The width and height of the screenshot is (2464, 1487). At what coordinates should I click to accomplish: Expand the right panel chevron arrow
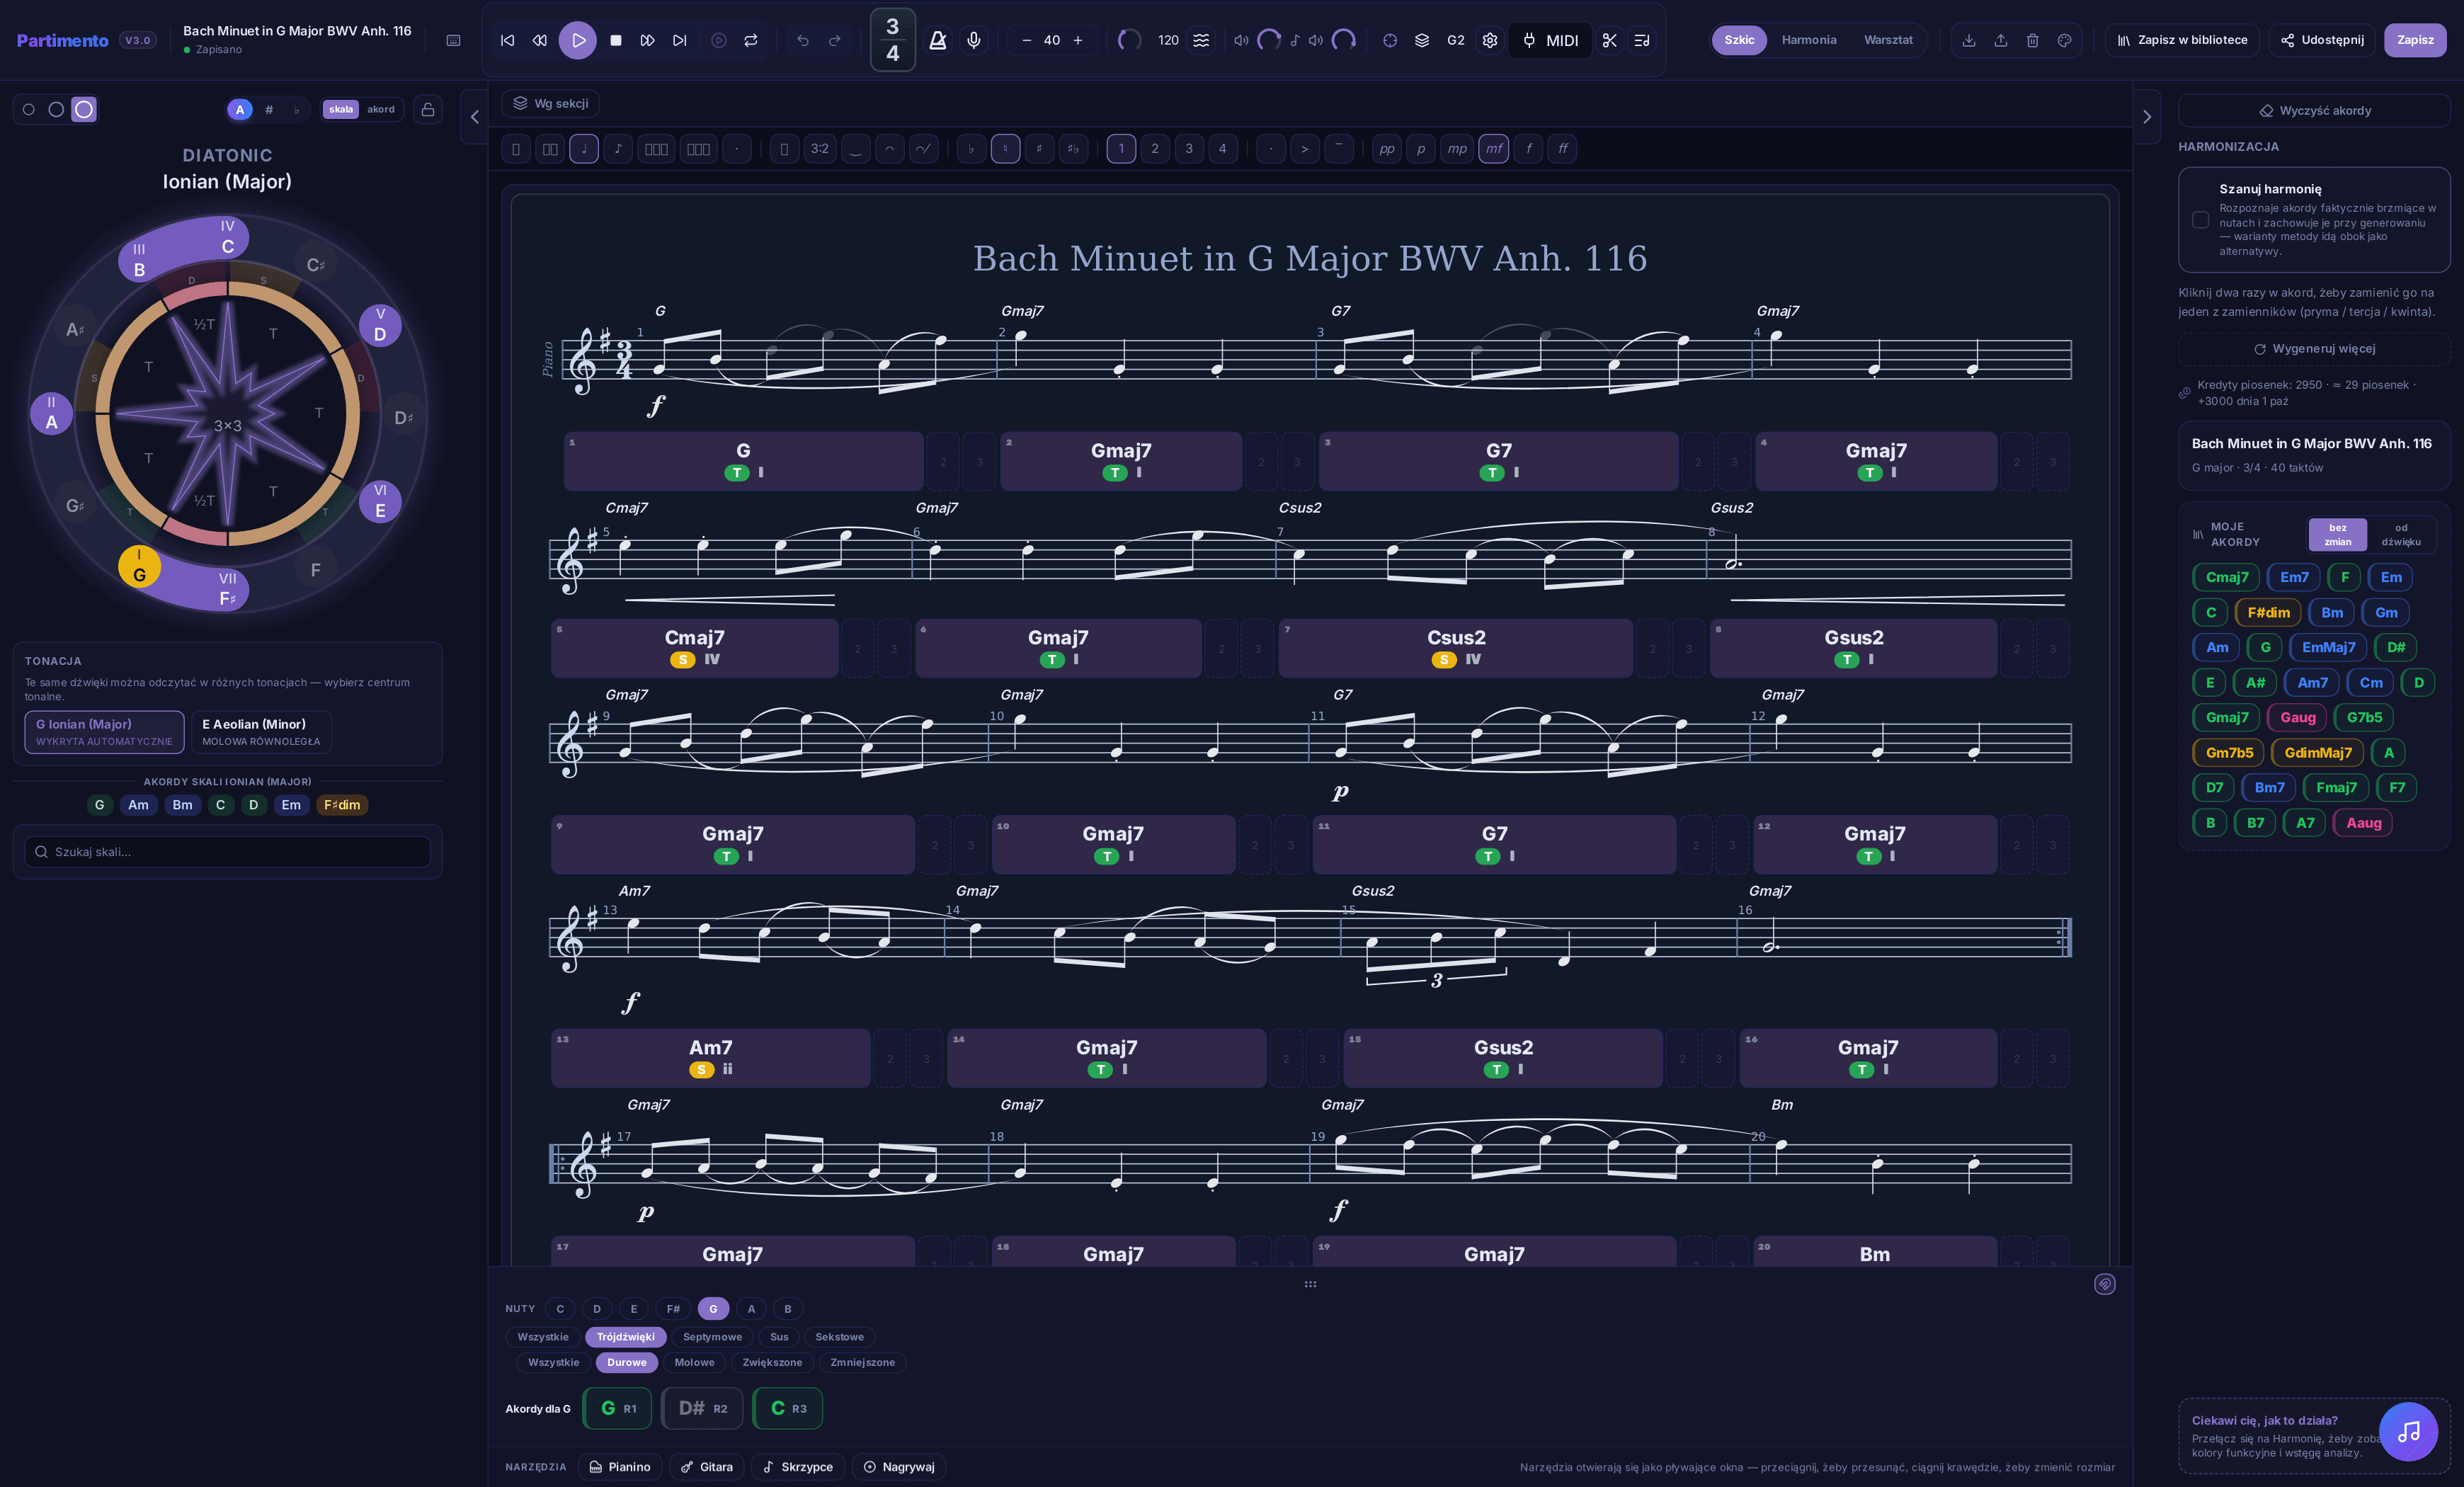(2146, 117)
